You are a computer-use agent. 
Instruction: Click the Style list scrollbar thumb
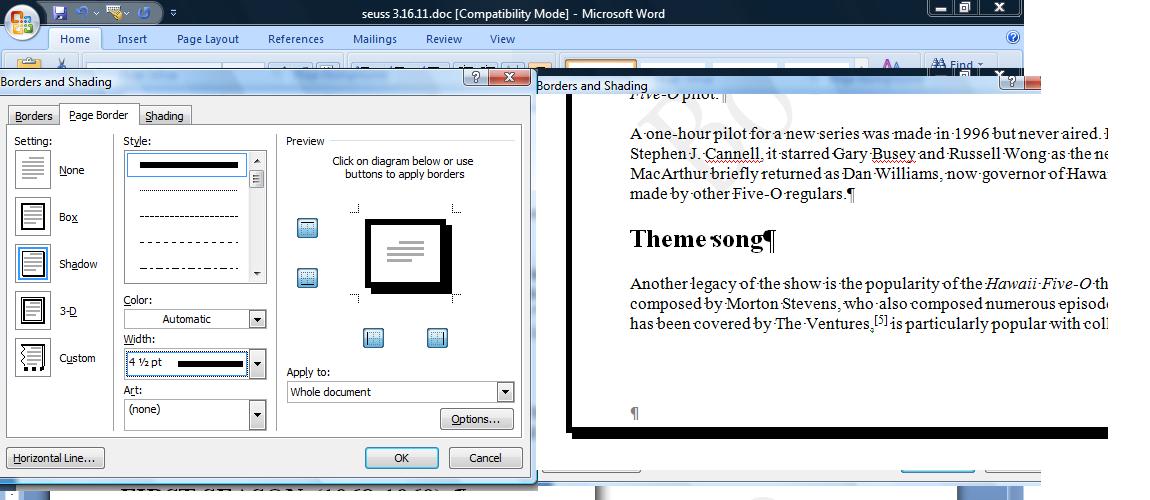[257, 179]
